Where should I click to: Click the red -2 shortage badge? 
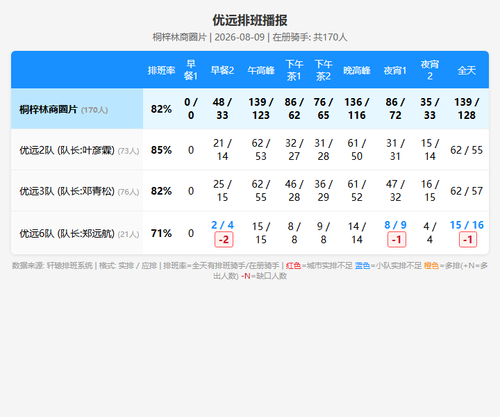pyautogui.click(x=224, y=240)
